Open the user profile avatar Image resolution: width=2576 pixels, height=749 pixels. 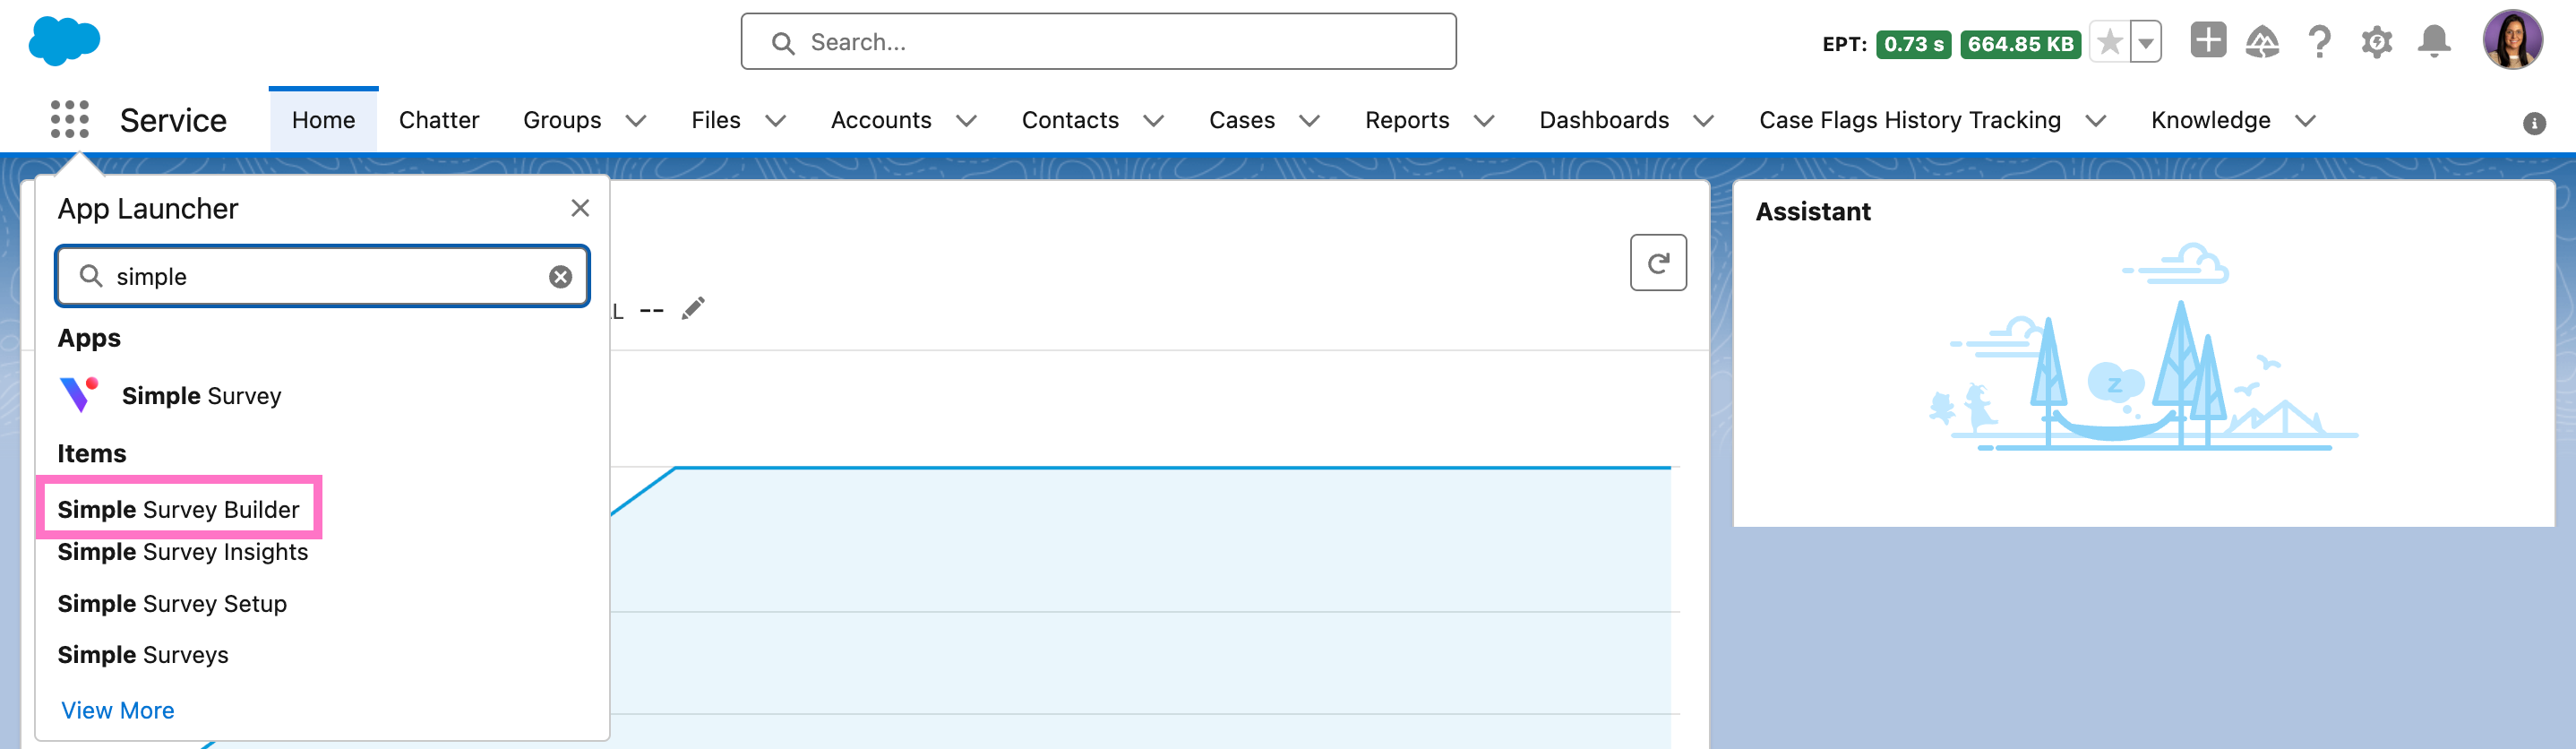coord(2512,40)
